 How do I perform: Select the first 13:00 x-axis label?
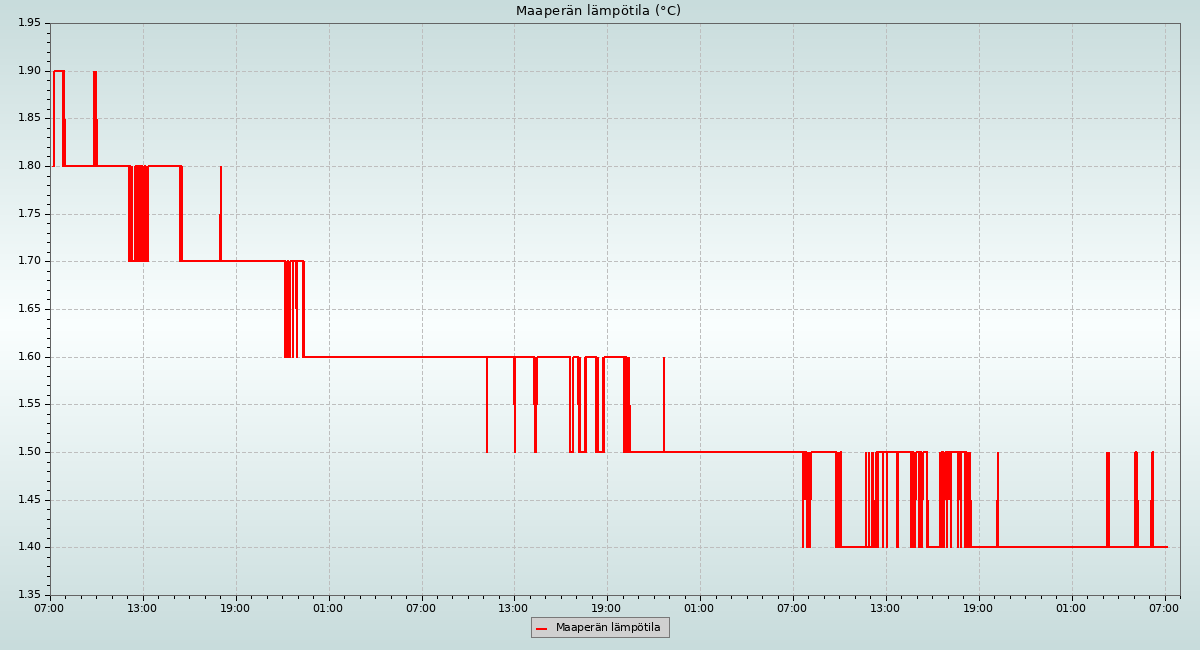point(143,608)
